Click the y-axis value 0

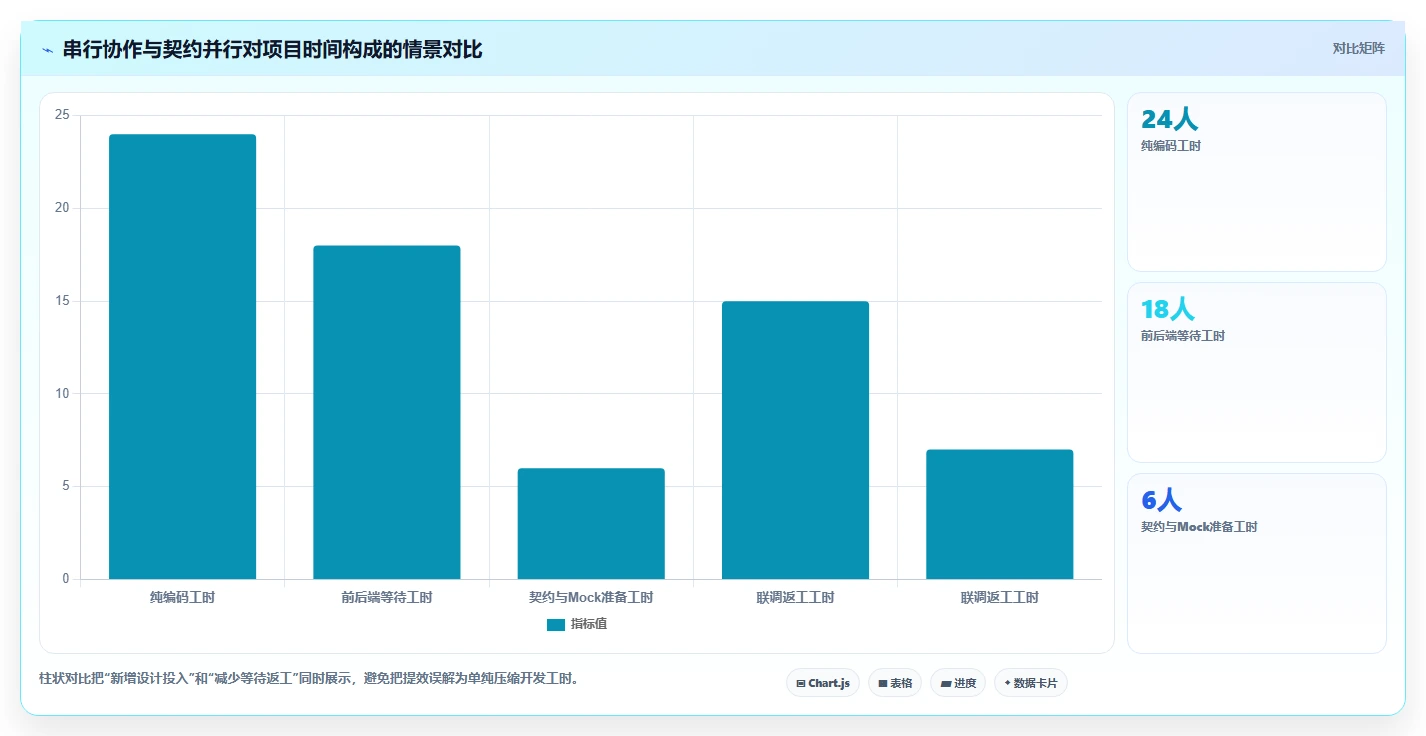[x=66, y=579]
